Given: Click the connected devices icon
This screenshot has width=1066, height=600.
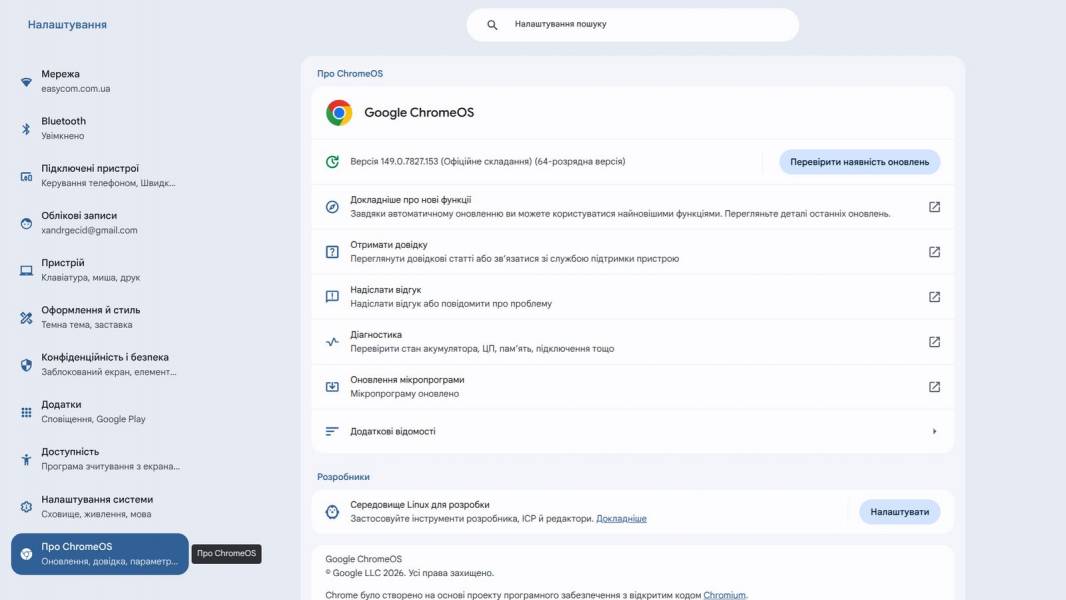Looking at the screenshot, I should point(26,176).
